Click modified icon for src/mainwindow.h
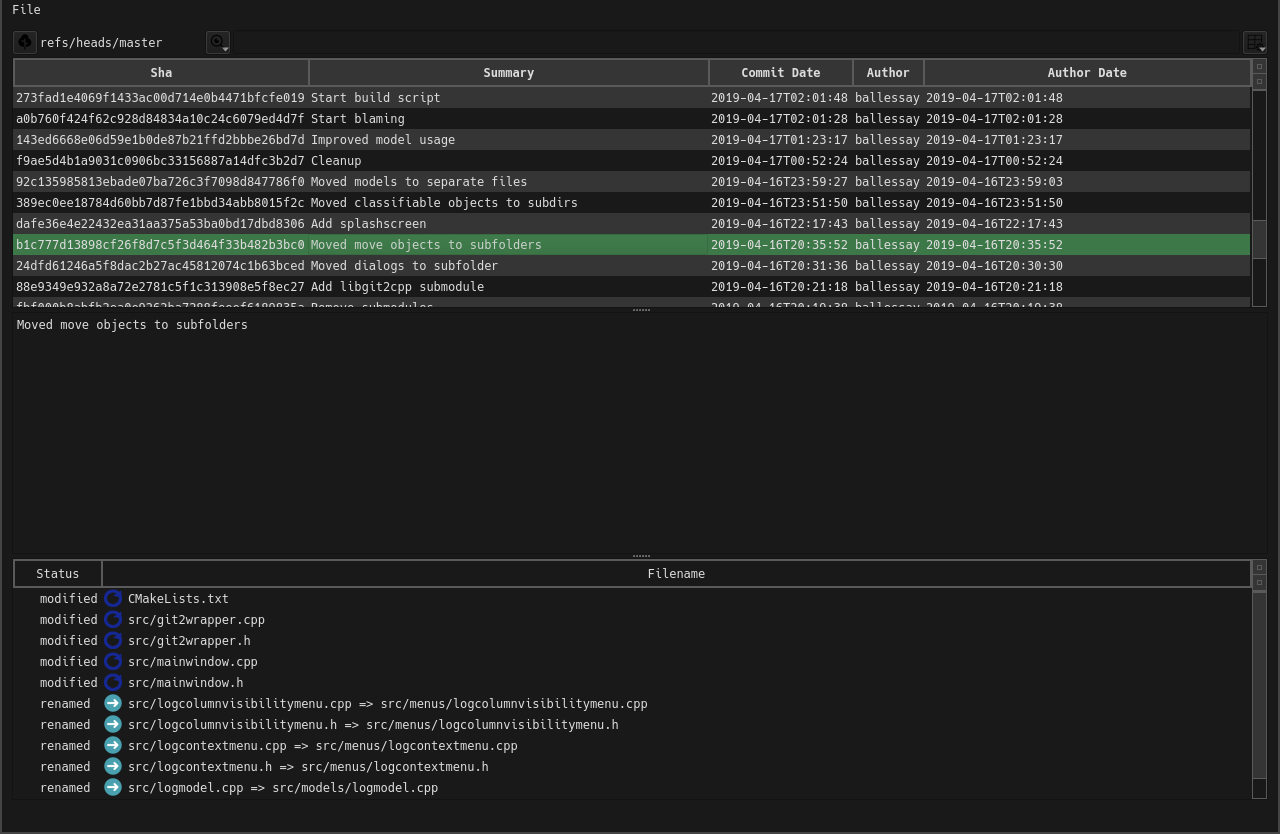 coord(113,683)
